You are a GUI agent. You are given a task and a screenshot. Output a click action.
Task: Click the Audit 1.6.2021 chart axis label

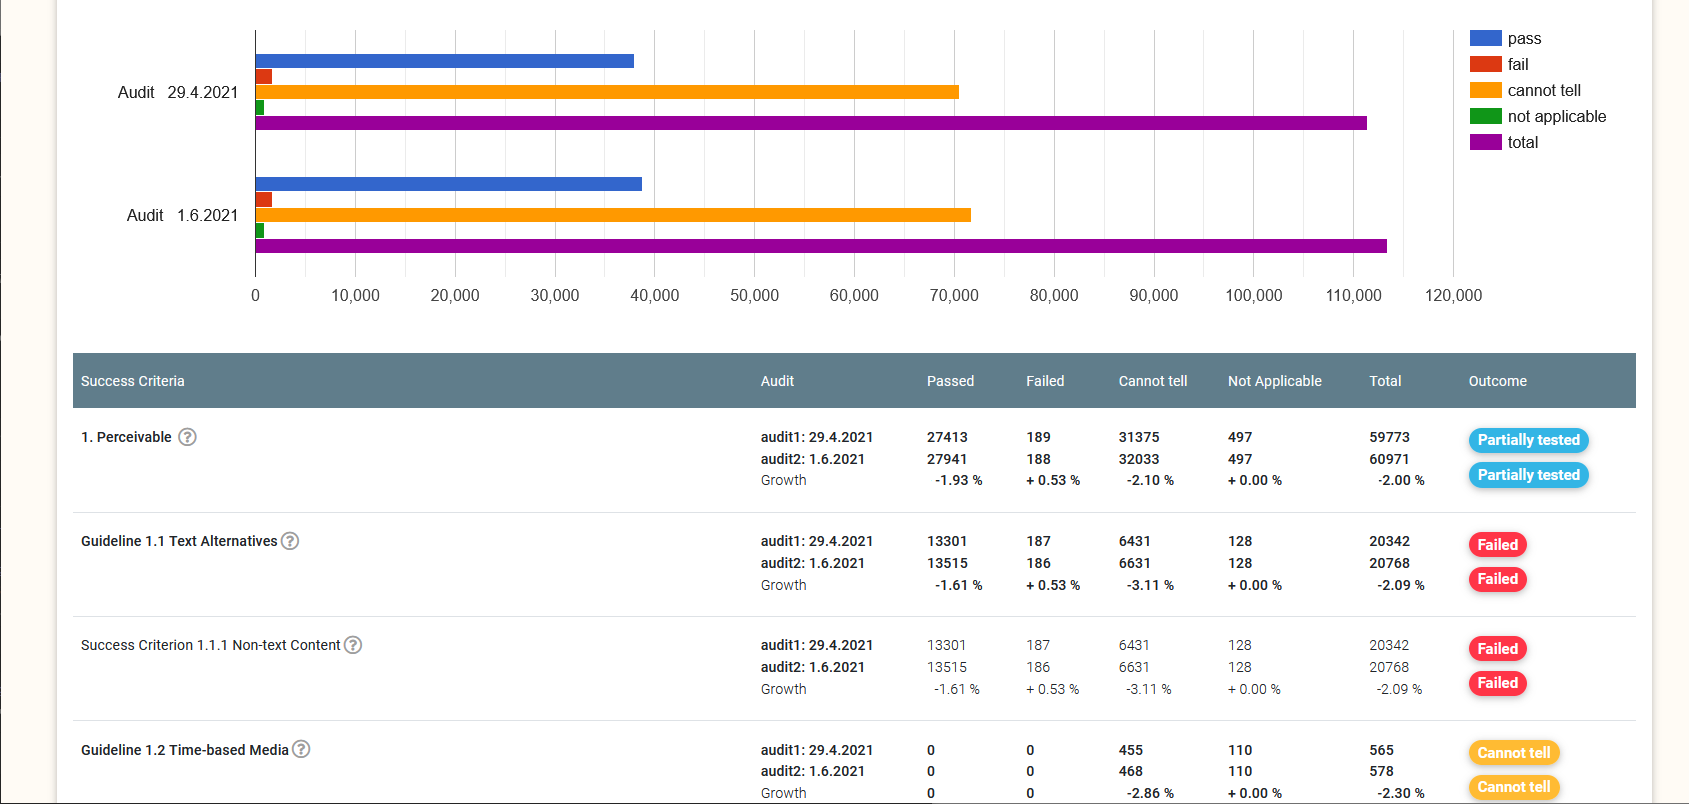pyautogui.click(x=182, y=215)
